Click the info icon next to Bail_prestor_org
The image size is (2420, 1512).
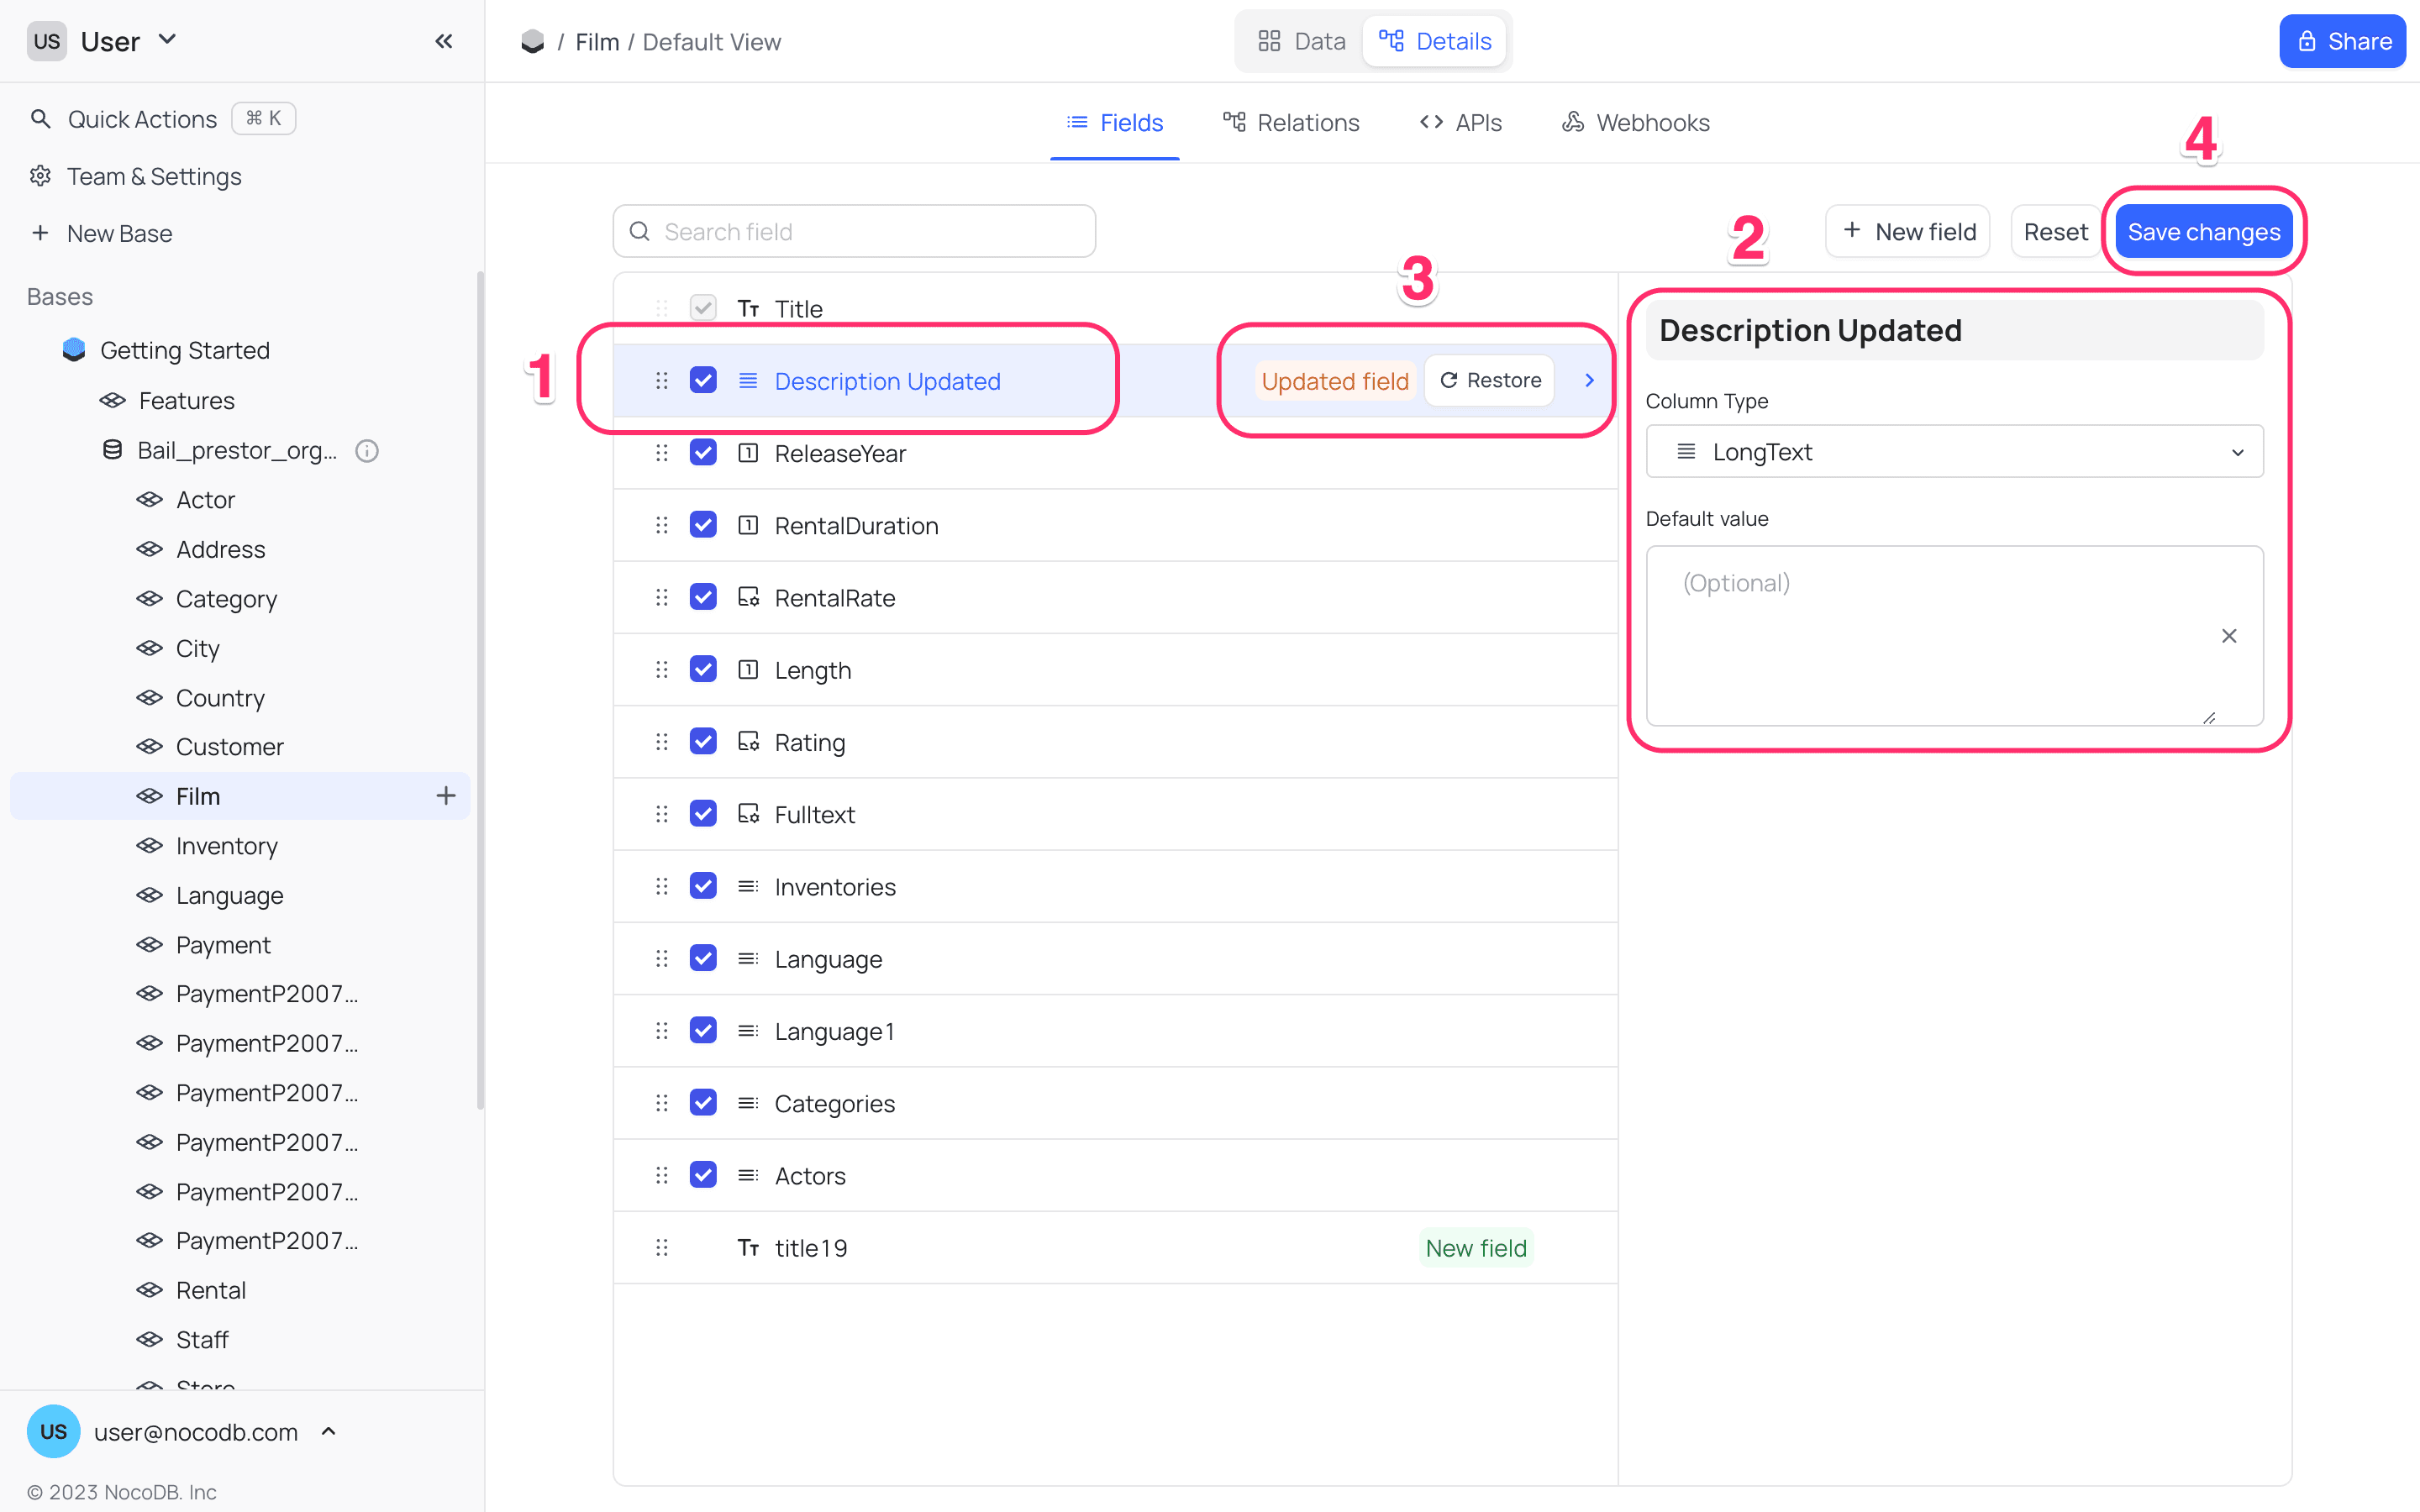point(367,451)
